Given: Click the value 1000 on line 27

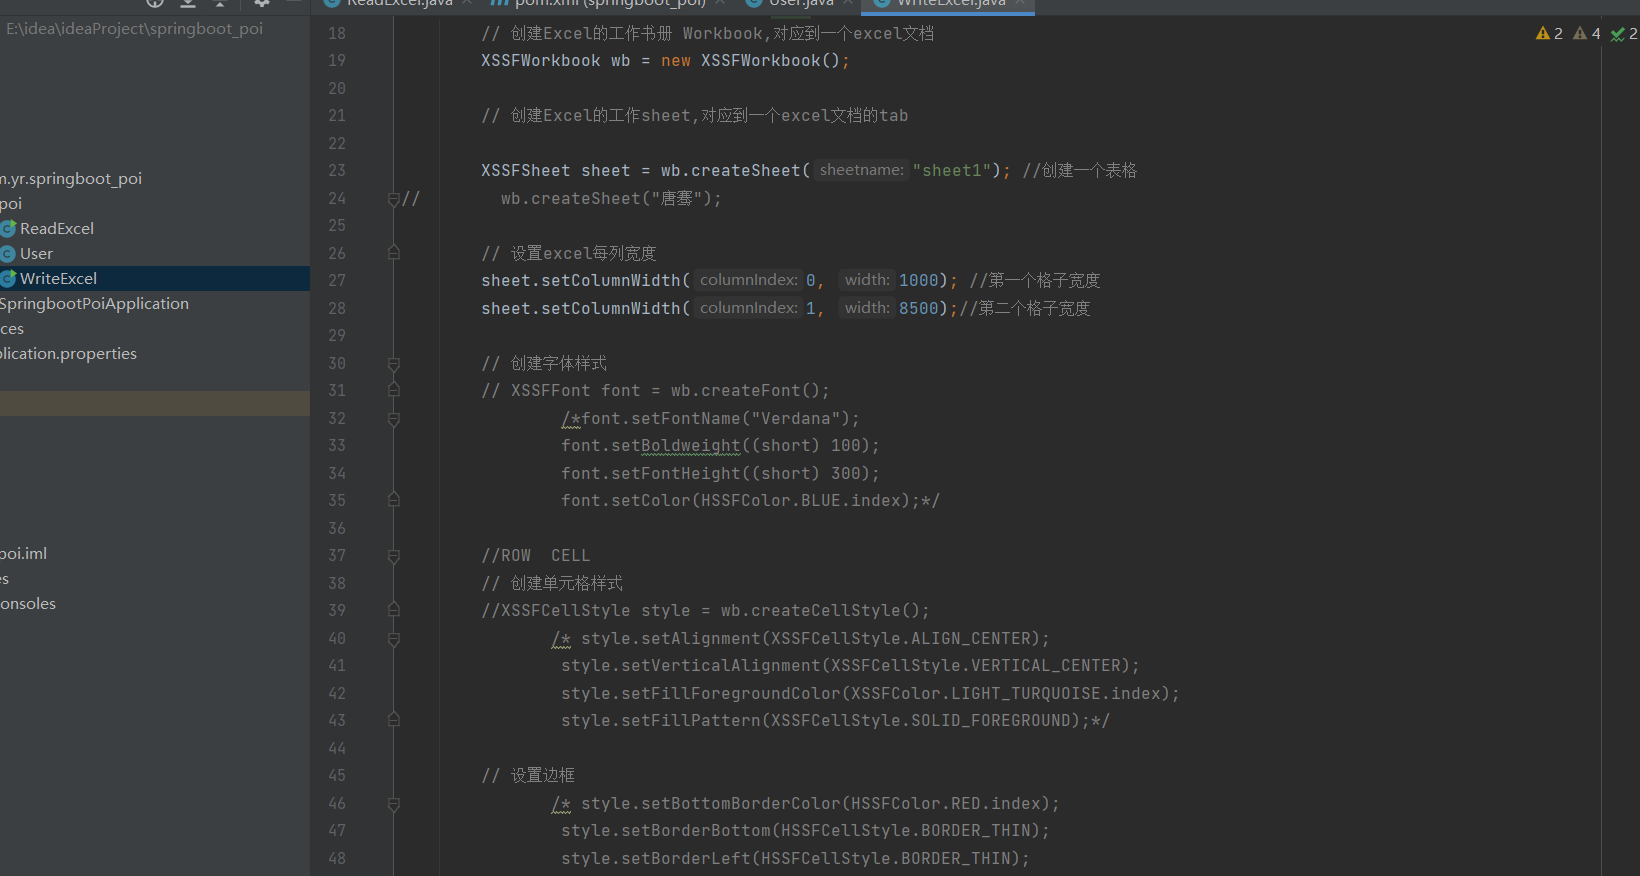Looking at the screenshot, I should pyautogui.click(x=919, y=281).
